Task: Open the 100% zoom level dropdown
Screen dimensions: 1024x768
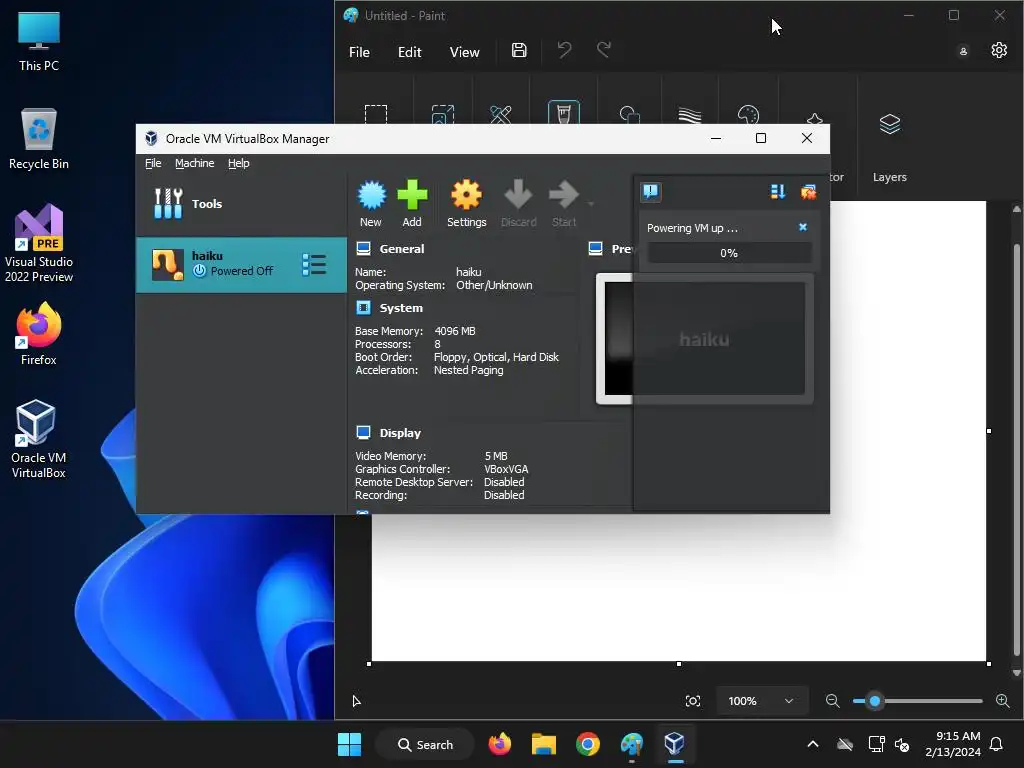Action: click(761, 701)
